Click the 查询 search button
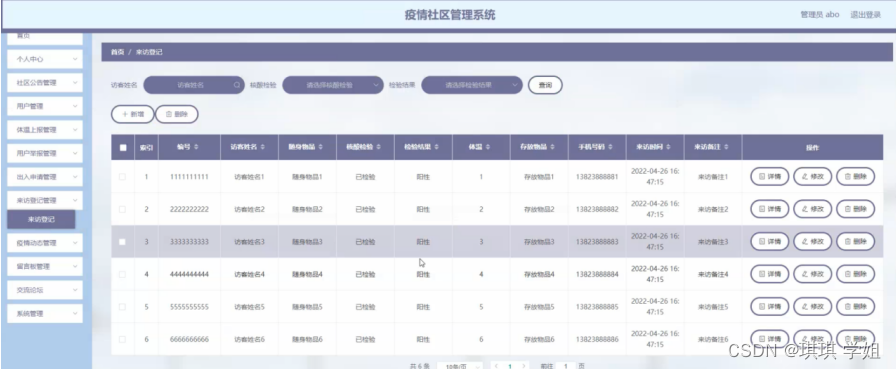896x369 pixels. 545,85
